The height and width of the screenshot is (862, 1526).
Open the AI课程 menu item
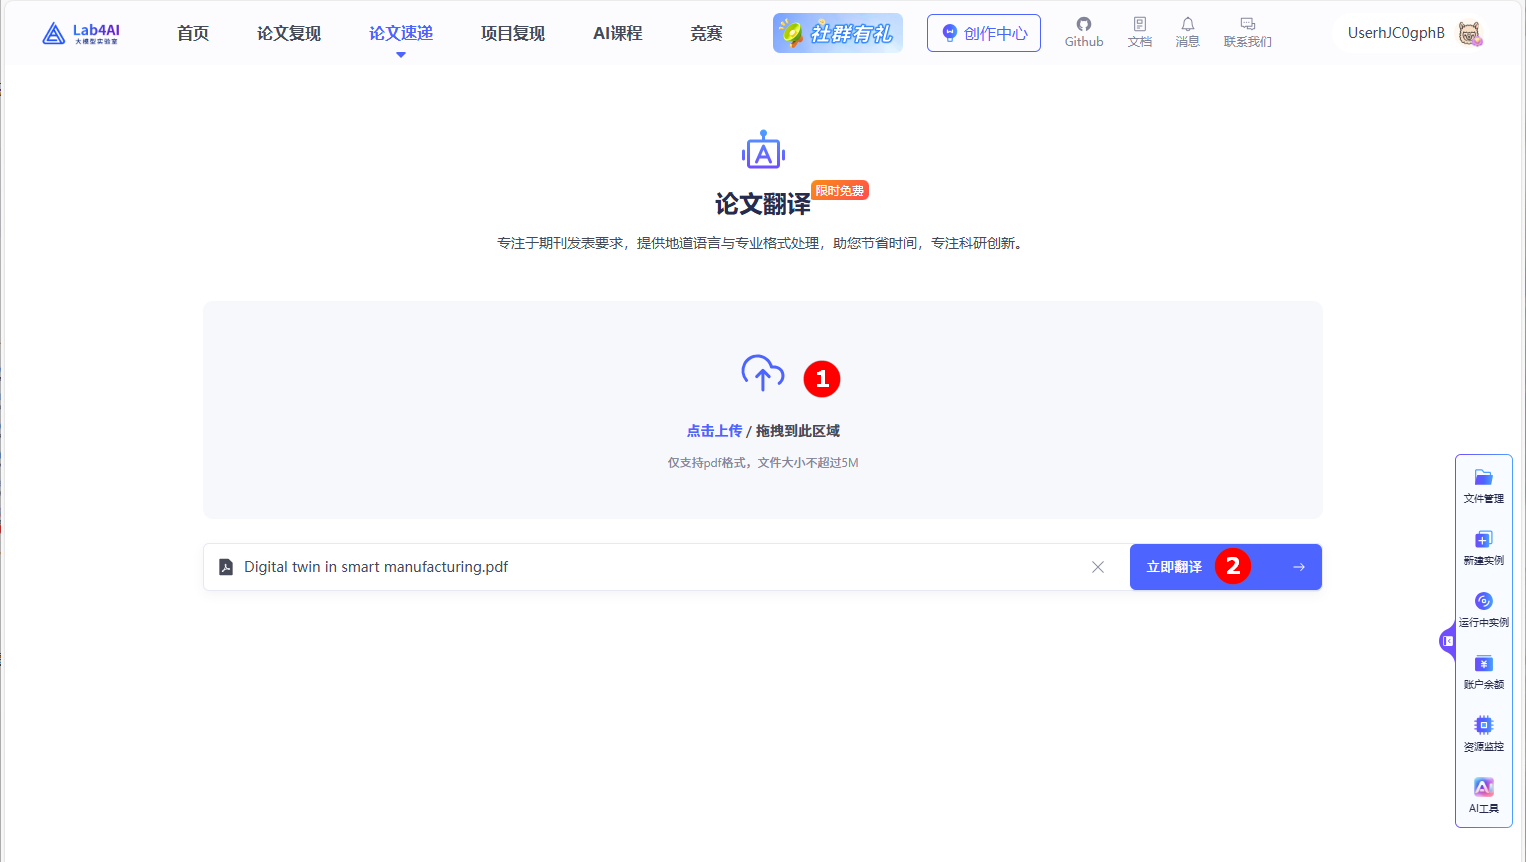tap(617, 32)
